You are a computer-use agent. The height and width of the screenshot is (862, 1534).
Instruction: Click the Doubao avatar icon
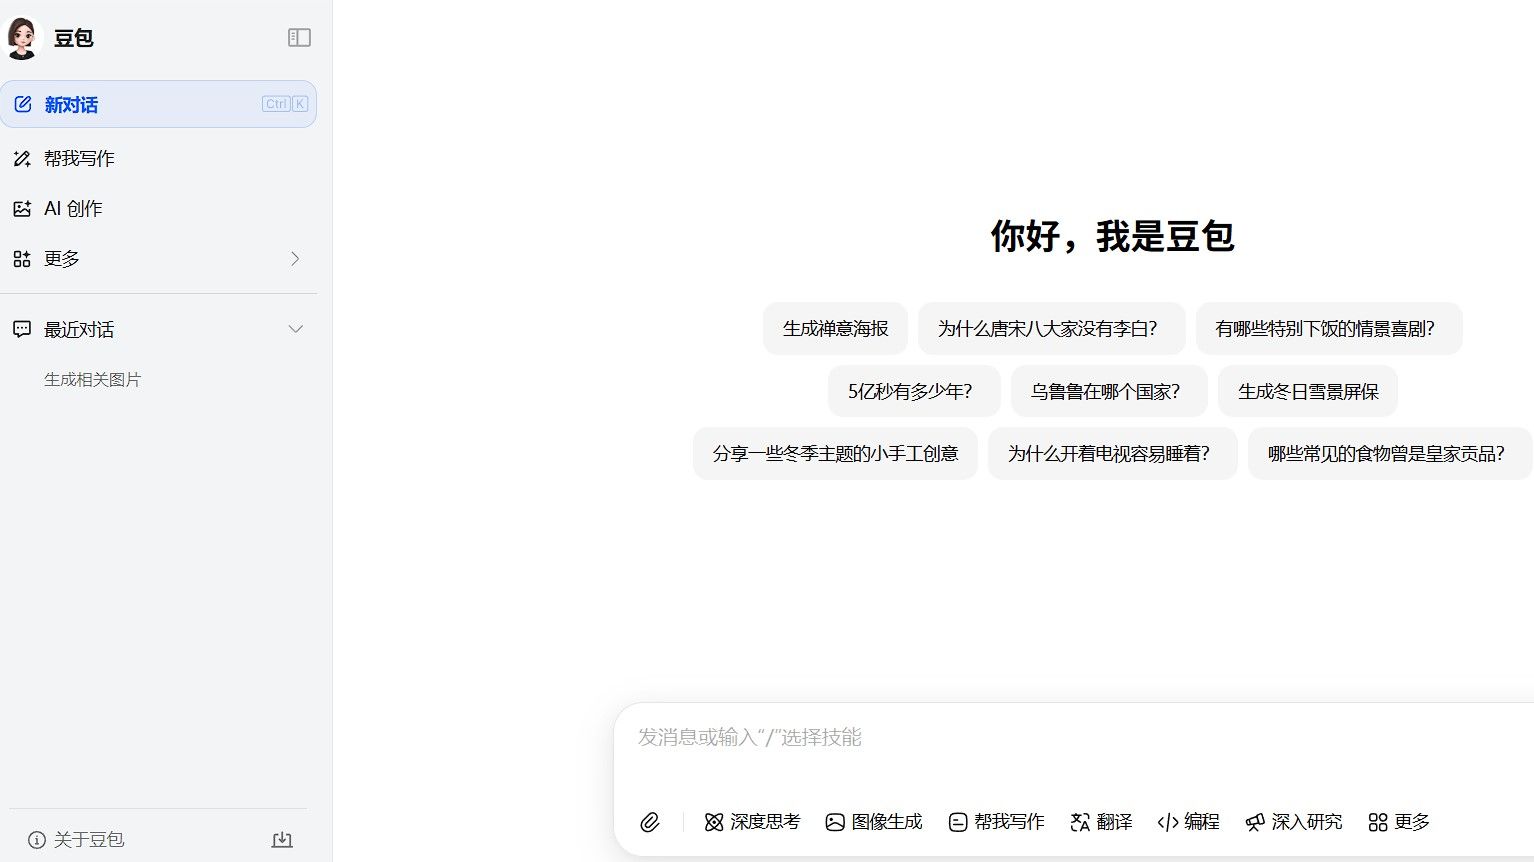click(22, 38)
